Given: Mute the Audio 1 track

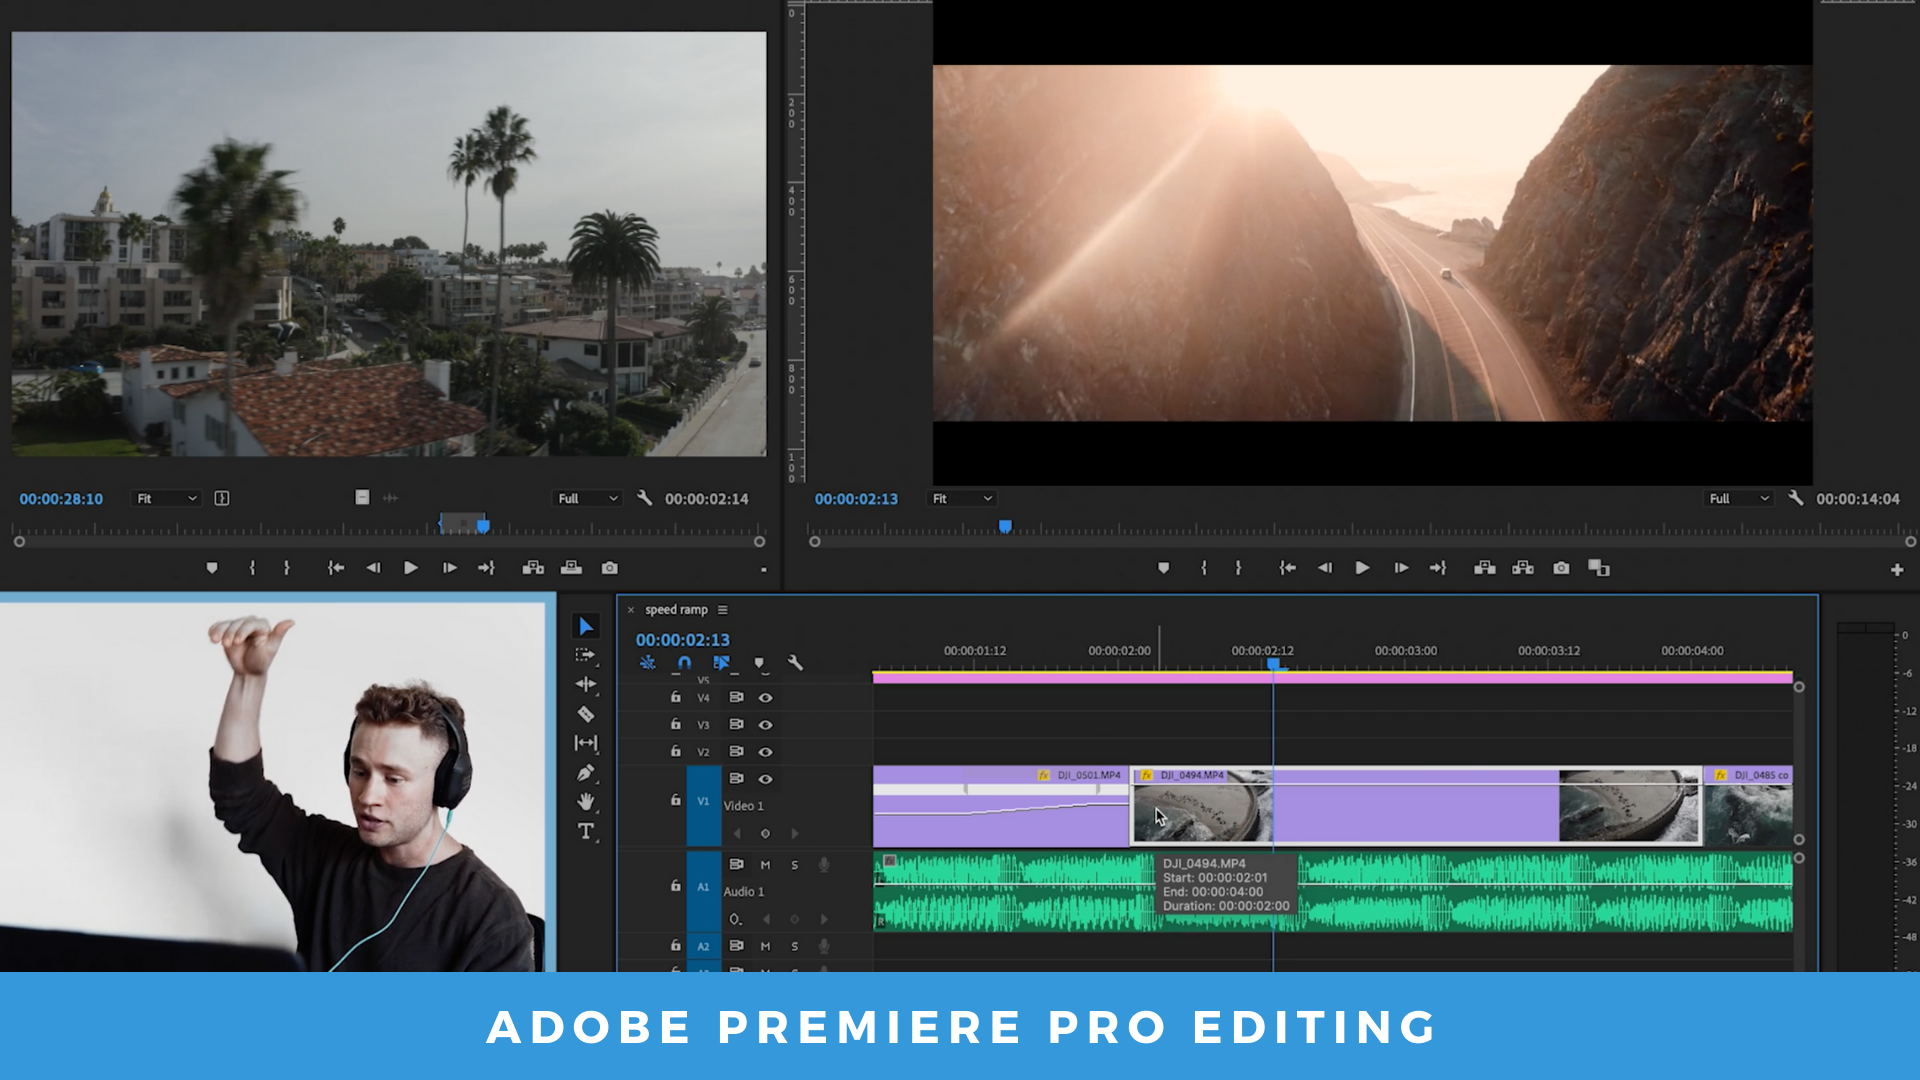Looking at the screenshot, I should (765, 865).
